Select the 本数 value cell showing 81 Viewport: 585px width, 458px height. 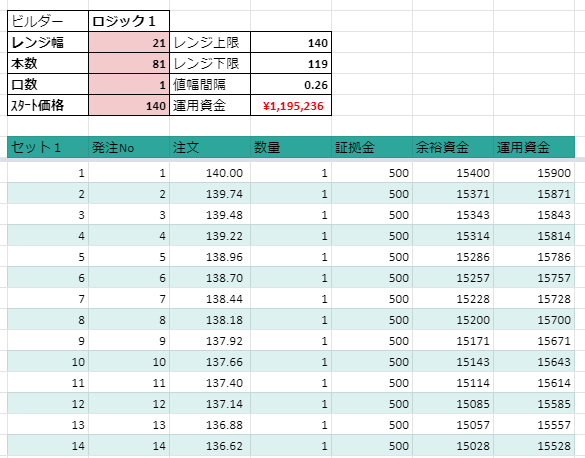tap(129, 63)
